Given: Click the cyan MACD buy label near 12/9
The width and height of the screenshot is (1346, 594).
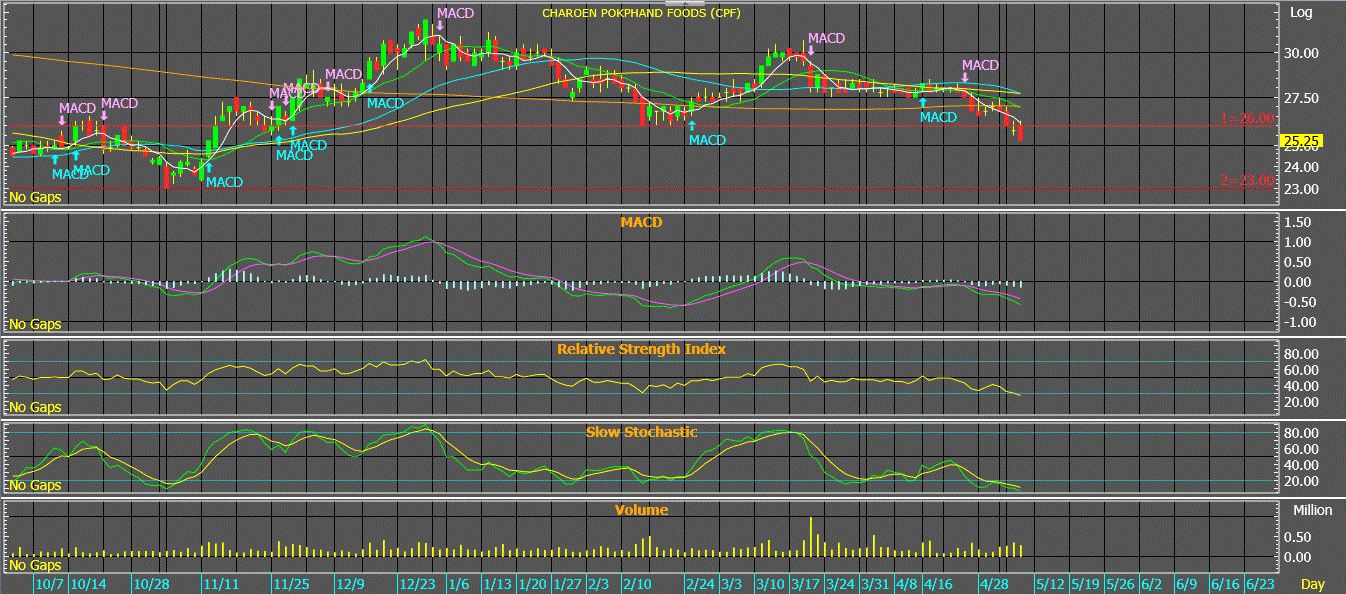Looking at the screenshot, I should click(385, 103).
